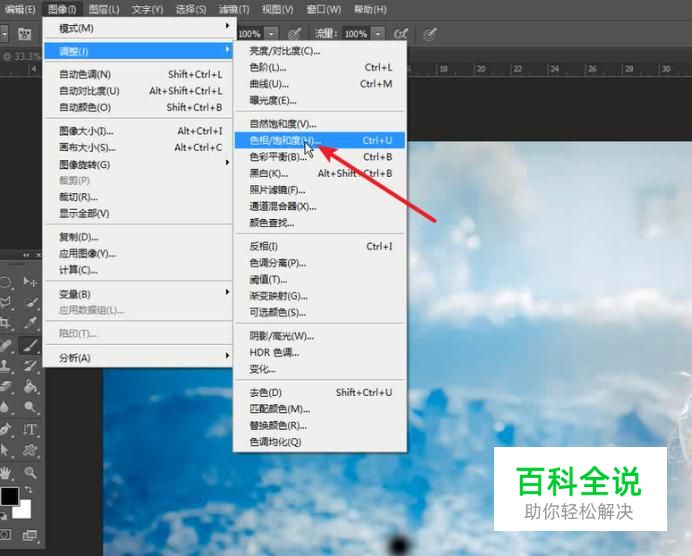
Task: Choose 反相(I) command
Action: pyautogui.click(x=320, y=246)
